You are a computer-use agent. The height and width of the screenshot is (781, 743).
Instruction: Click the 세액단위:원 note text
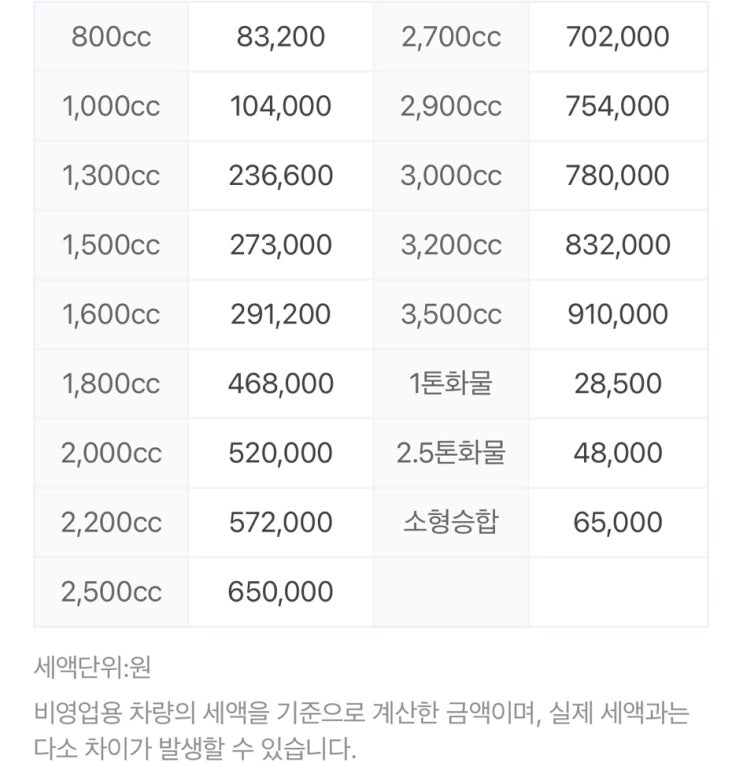[92, 667]
